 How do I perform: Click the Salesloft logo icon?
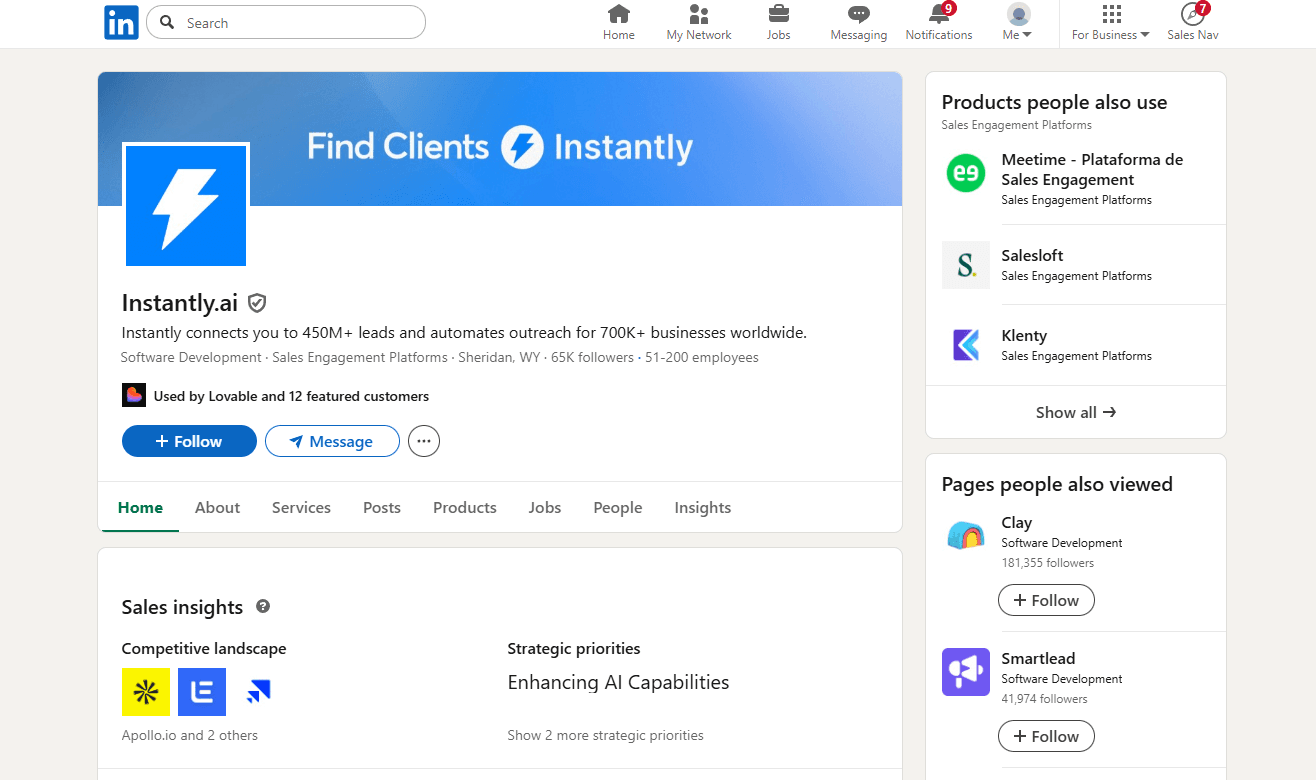coord(966,265)
